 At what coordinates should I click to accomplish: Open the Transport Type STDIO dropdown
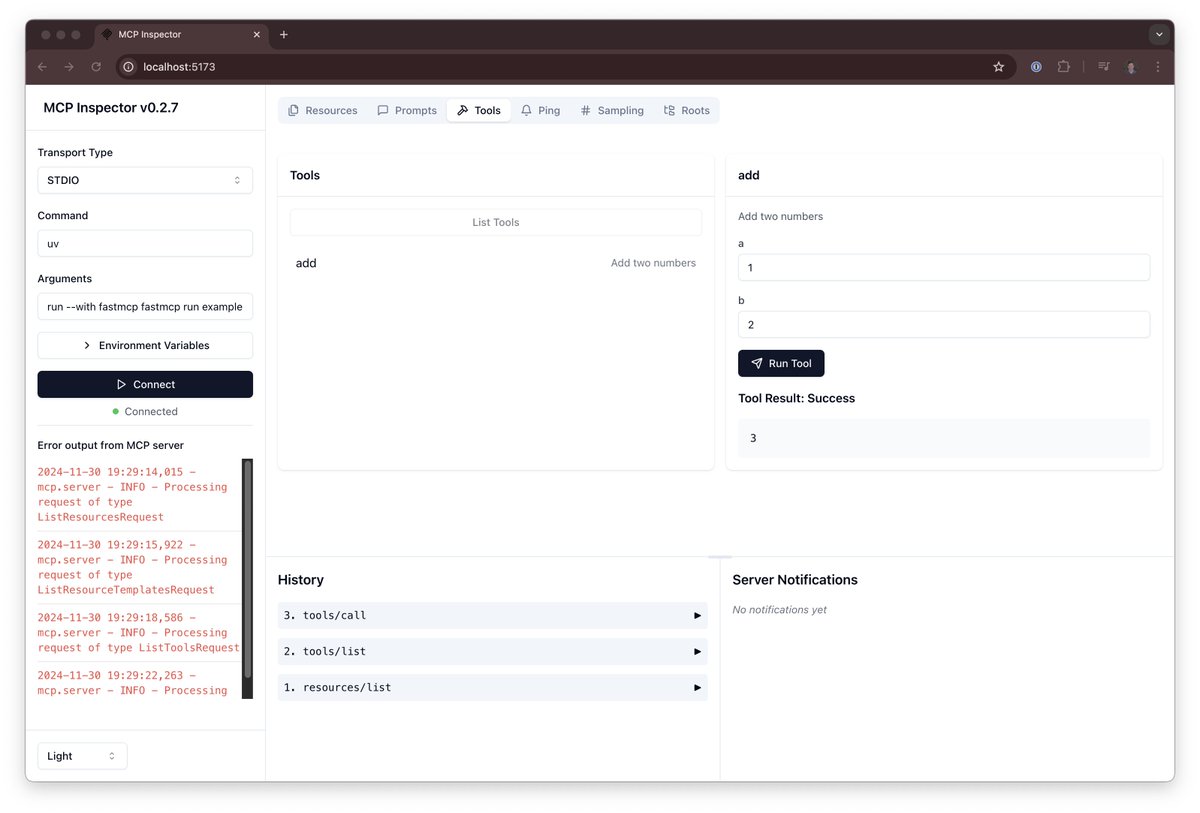point(145,180)
